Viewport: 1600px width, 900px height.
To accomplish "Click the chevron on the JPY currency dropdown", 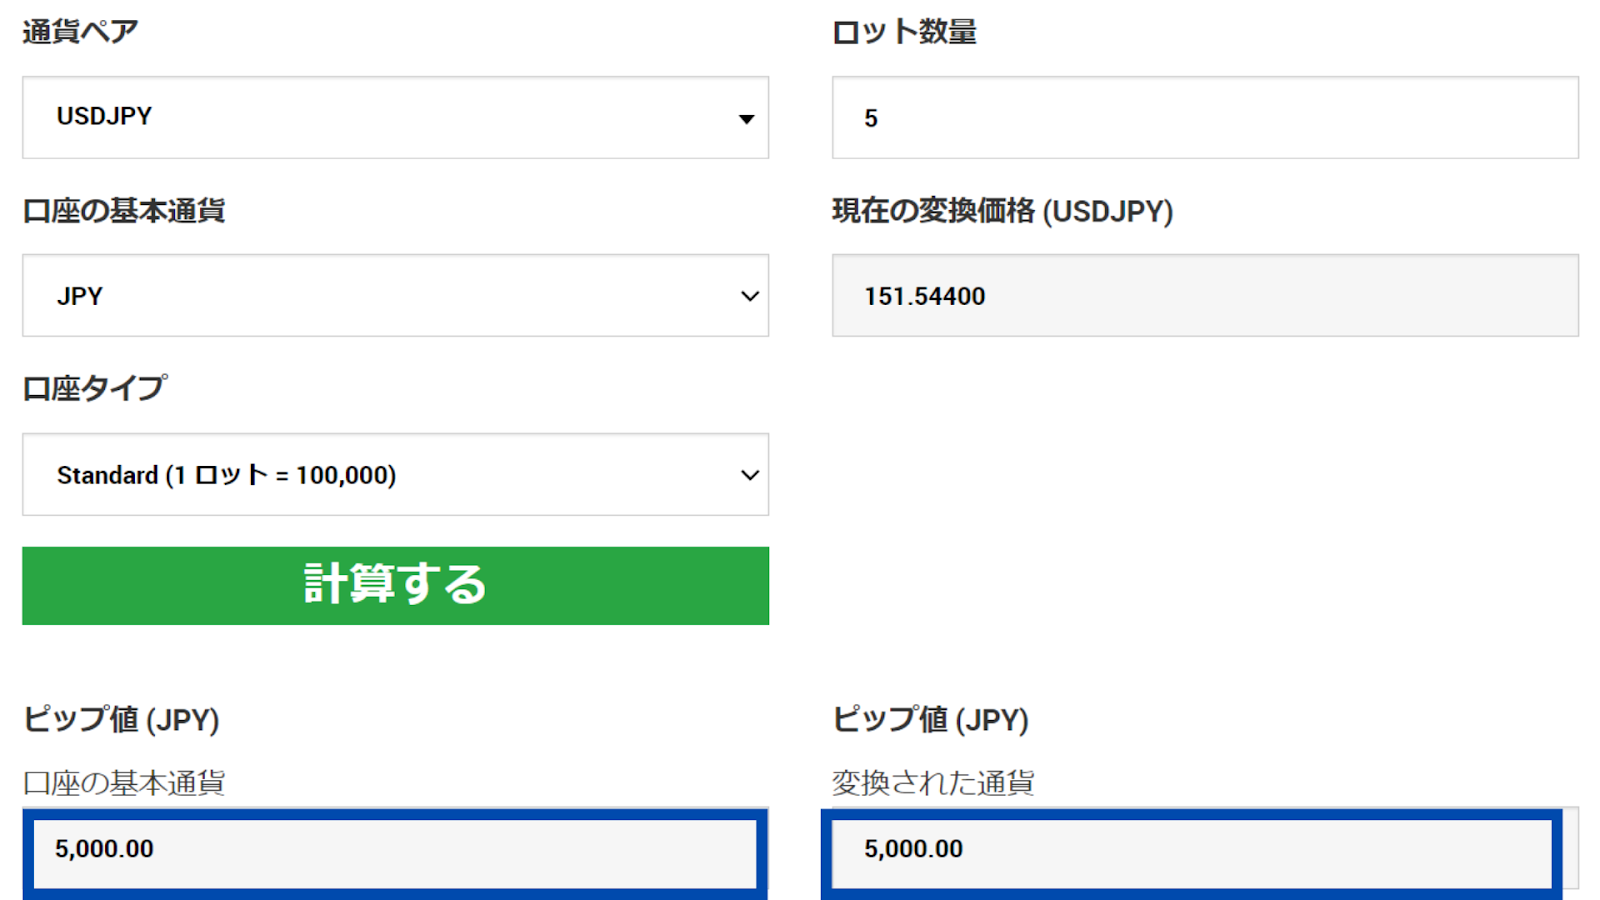I will [749, 296].
